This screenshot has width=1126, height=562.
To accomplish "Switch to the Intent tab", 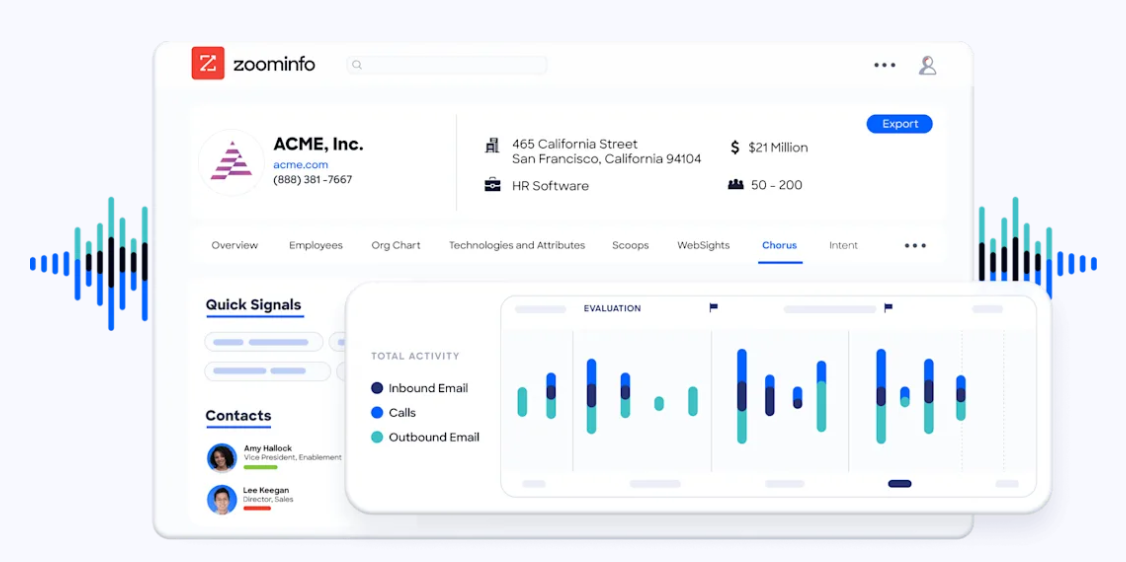I will pyautogui.click(x=843, y=245).
